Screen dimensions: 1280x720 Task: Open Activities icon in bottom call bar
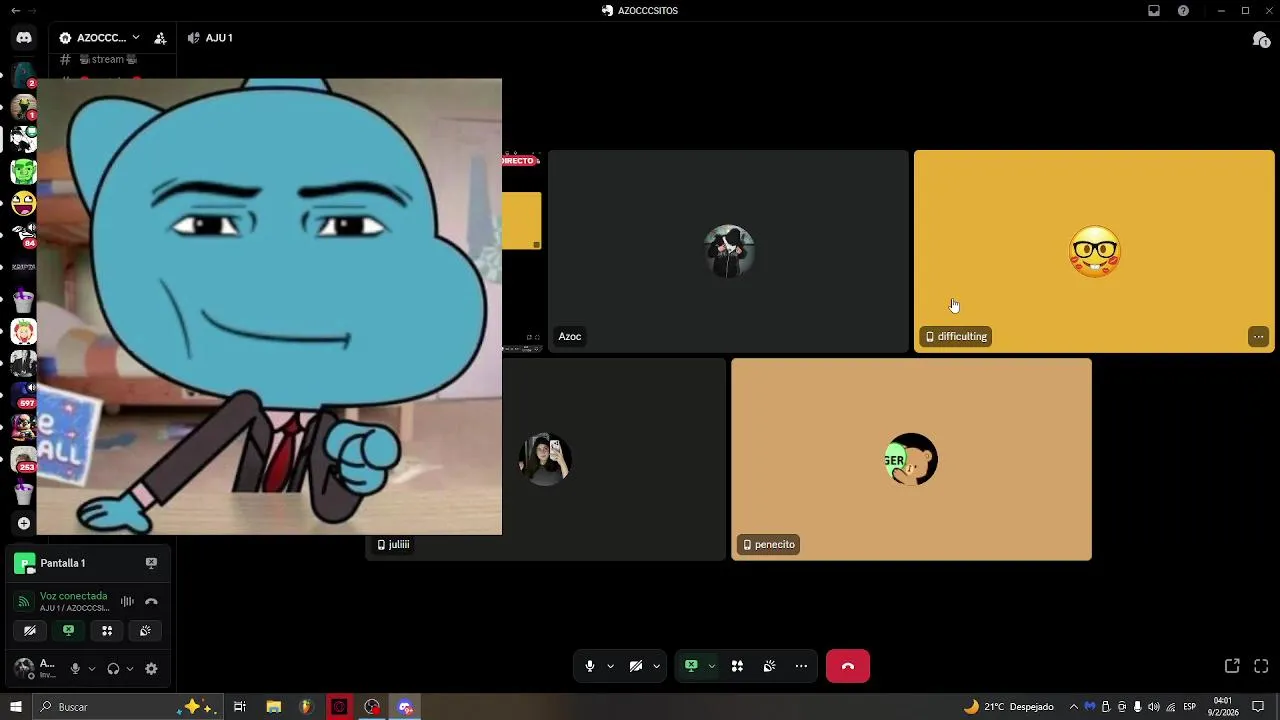737,666
